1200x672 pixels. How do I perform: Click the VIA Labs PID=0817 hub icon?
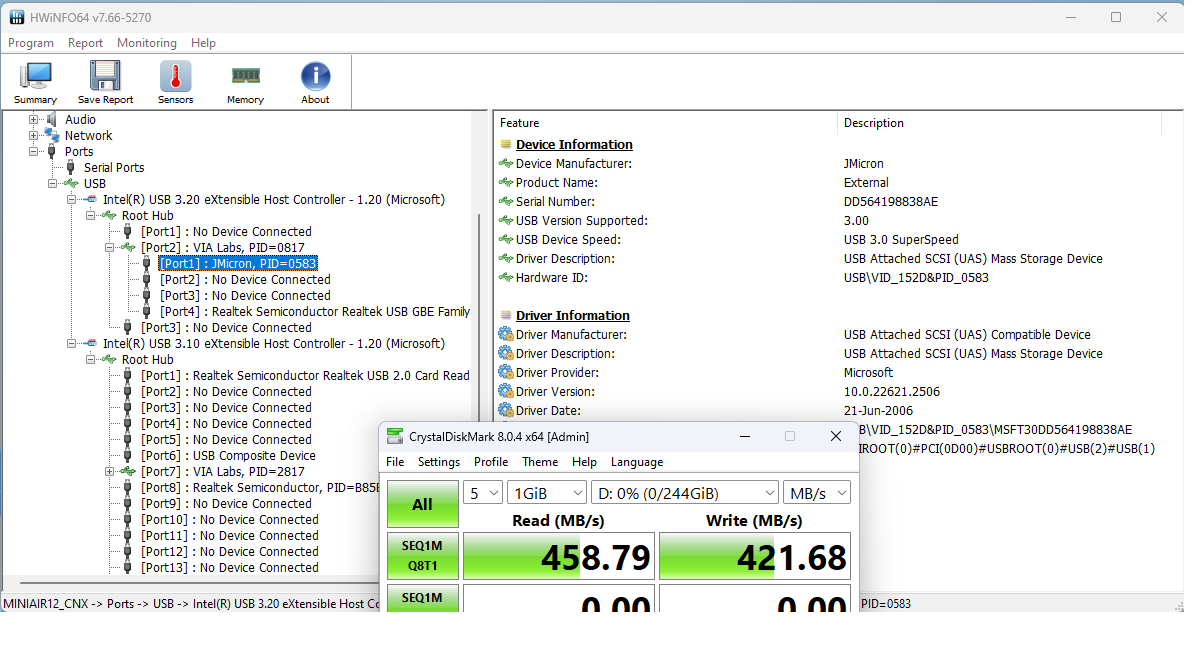pyautogui.click(x=128, y=248)
